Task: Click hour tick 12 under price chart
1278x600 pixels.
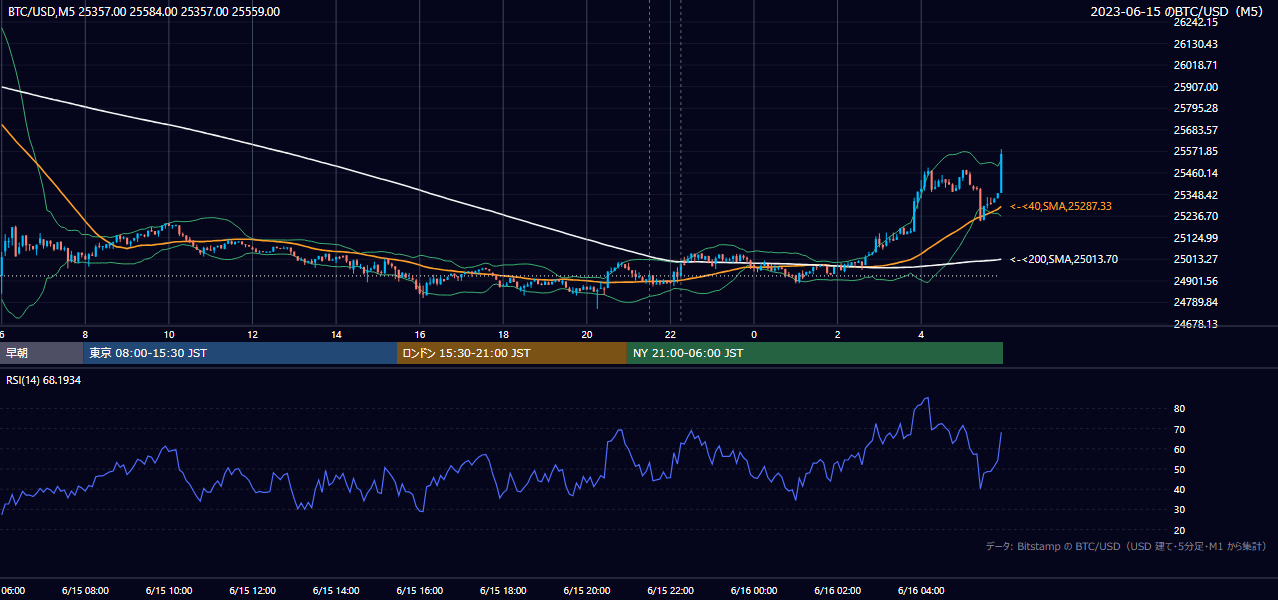Action: [x=253, y=334]
